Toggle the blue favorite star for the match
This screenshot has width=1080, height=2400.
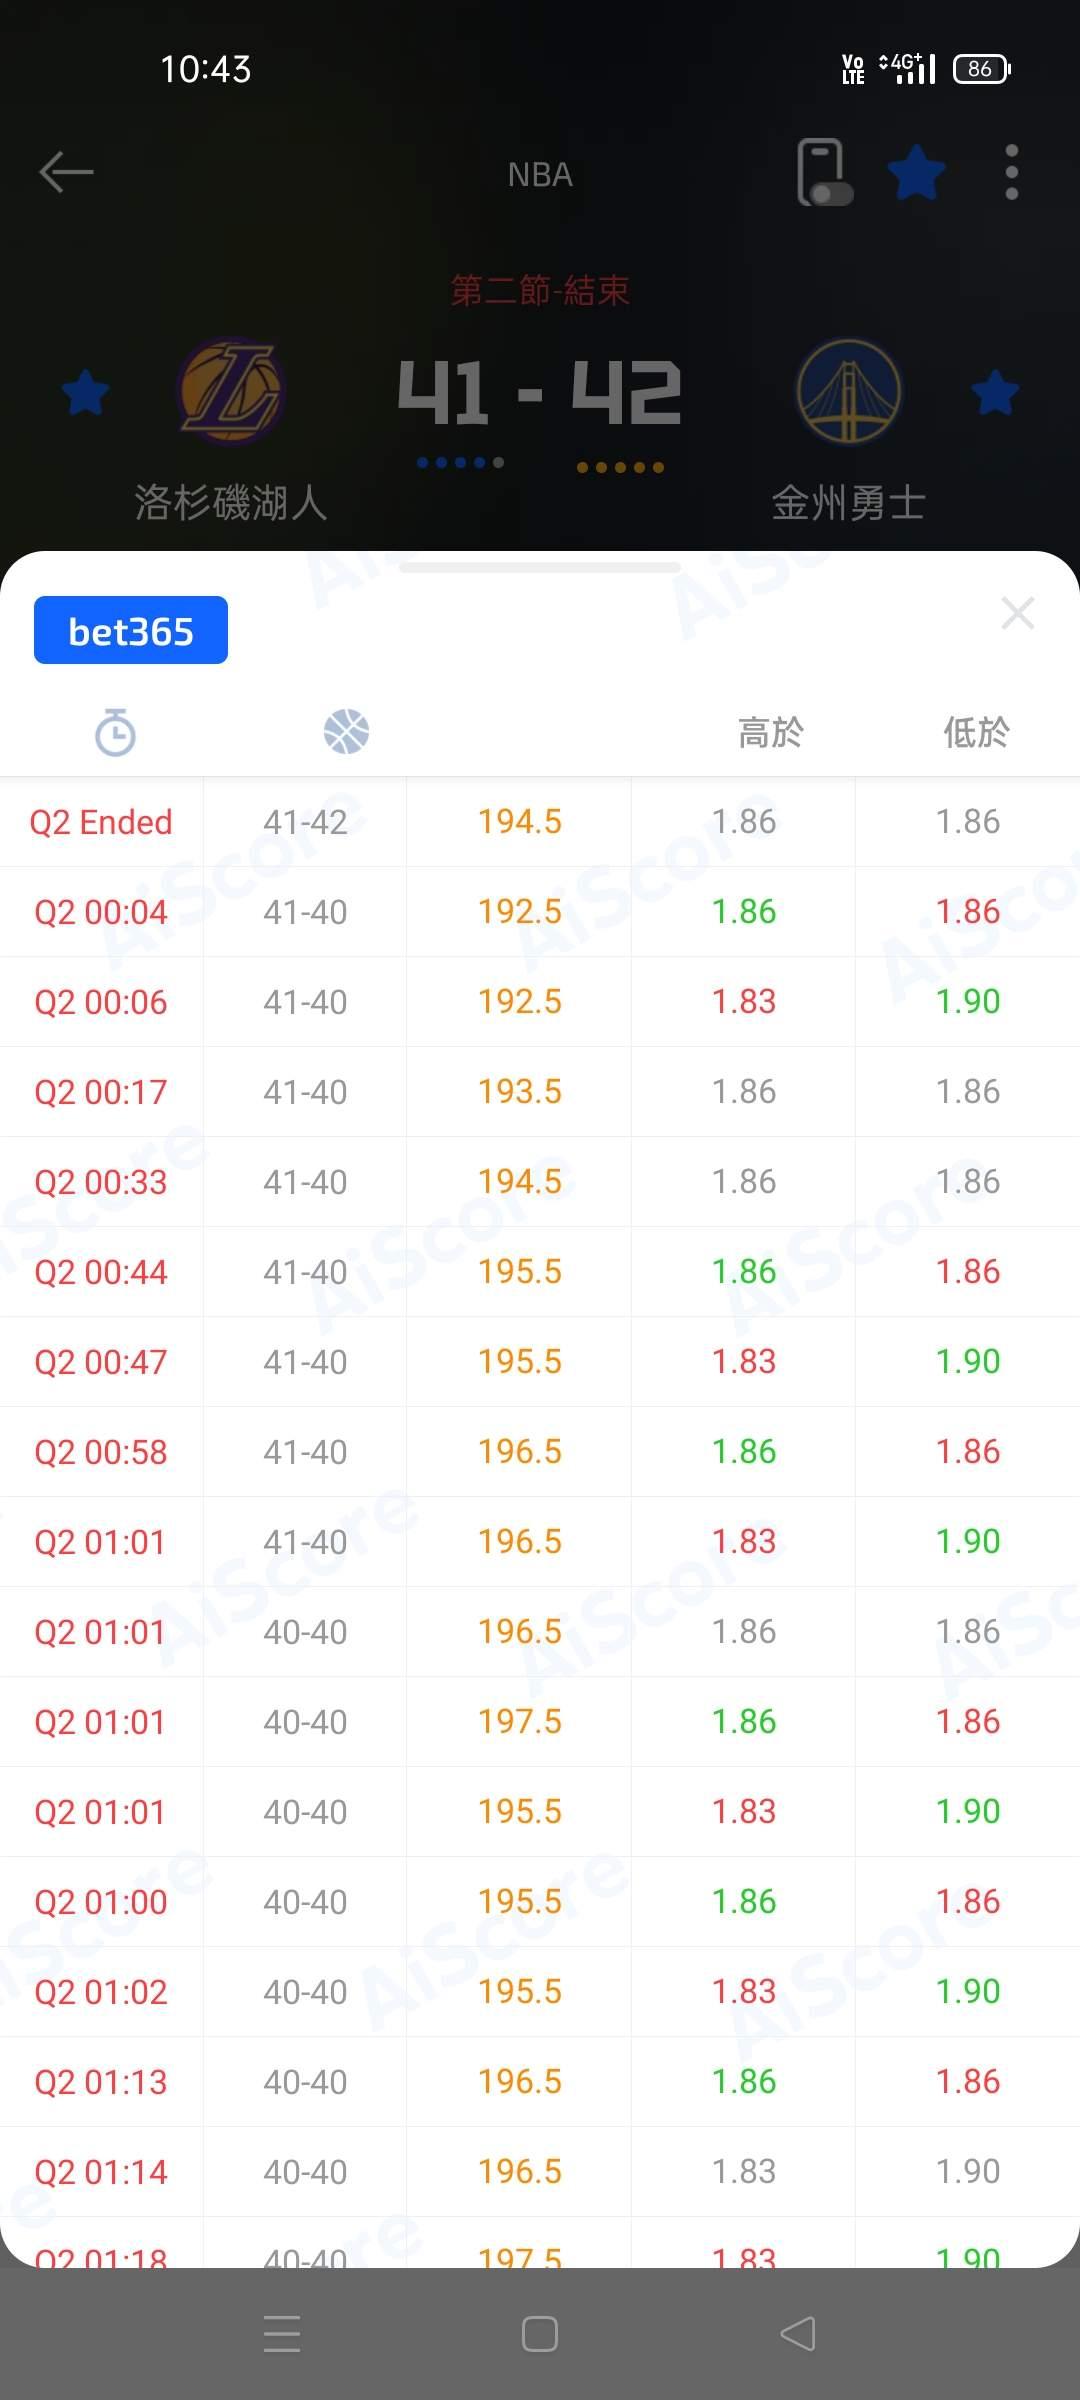click(x=916, y=173)
